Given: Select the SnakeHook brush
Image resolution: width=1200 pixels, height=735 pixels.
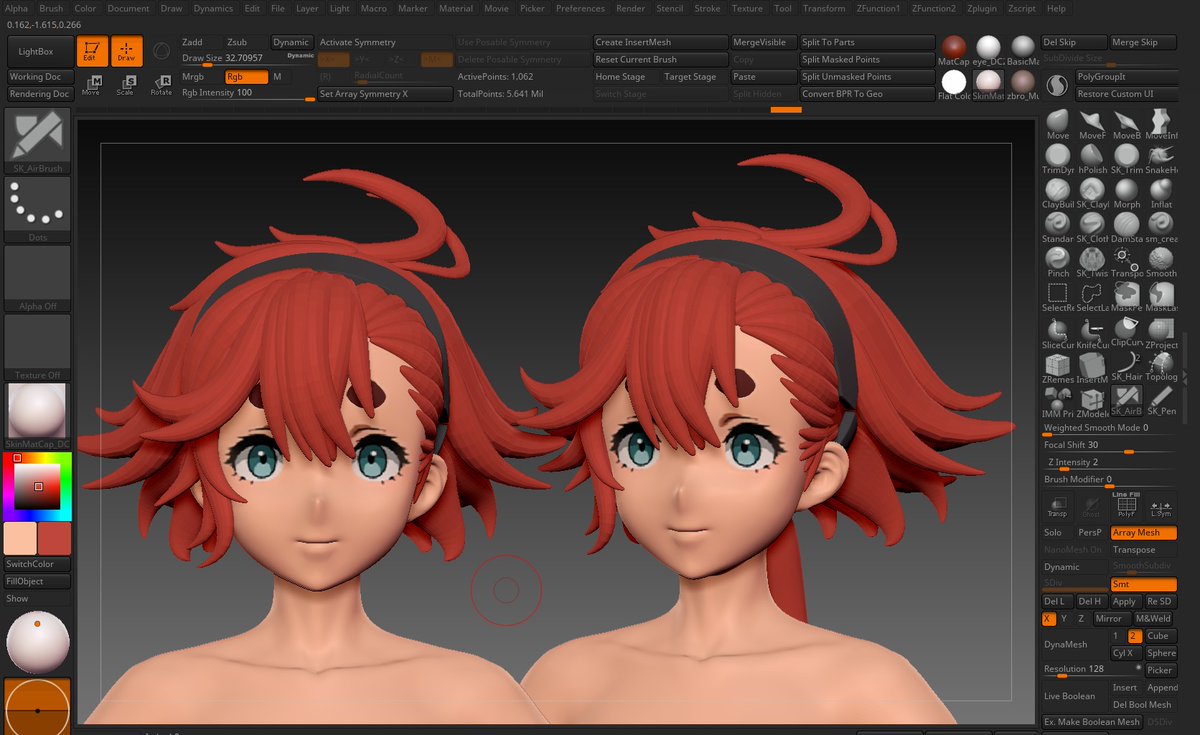Looking at the screenshot, I should click(x=1161, y=159).
